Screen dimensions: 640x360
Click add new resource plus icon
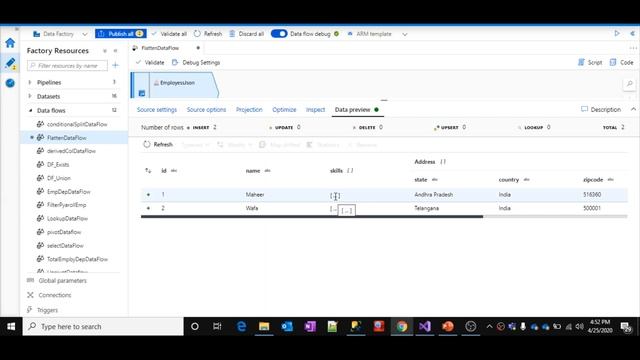click(116, 65)
